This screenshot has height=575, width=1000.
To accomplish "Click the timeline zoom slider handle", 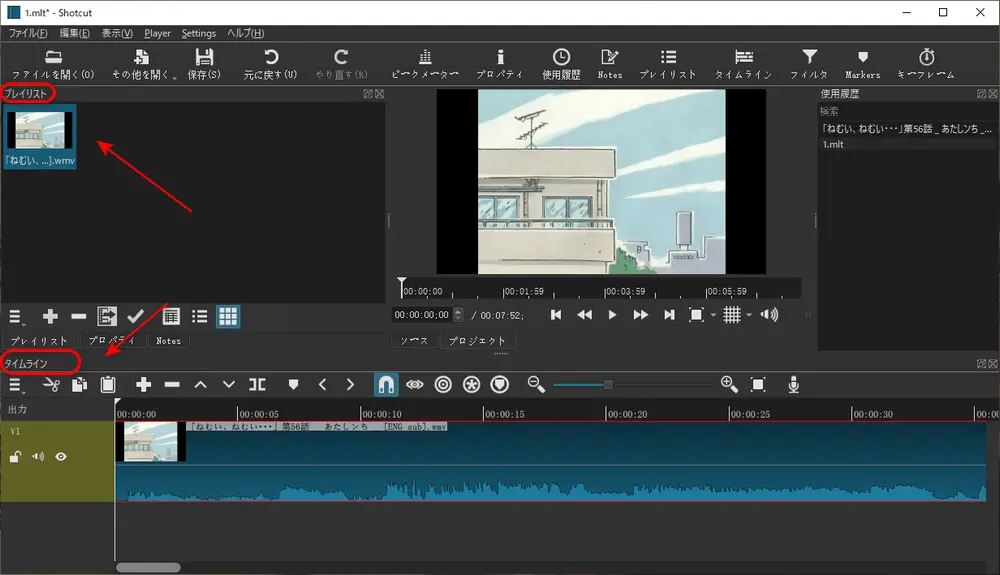I will (608, 385).
